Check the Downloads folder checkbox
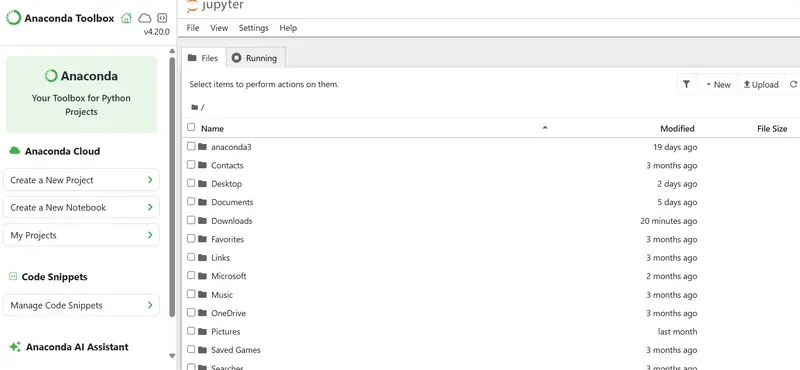 191,220
